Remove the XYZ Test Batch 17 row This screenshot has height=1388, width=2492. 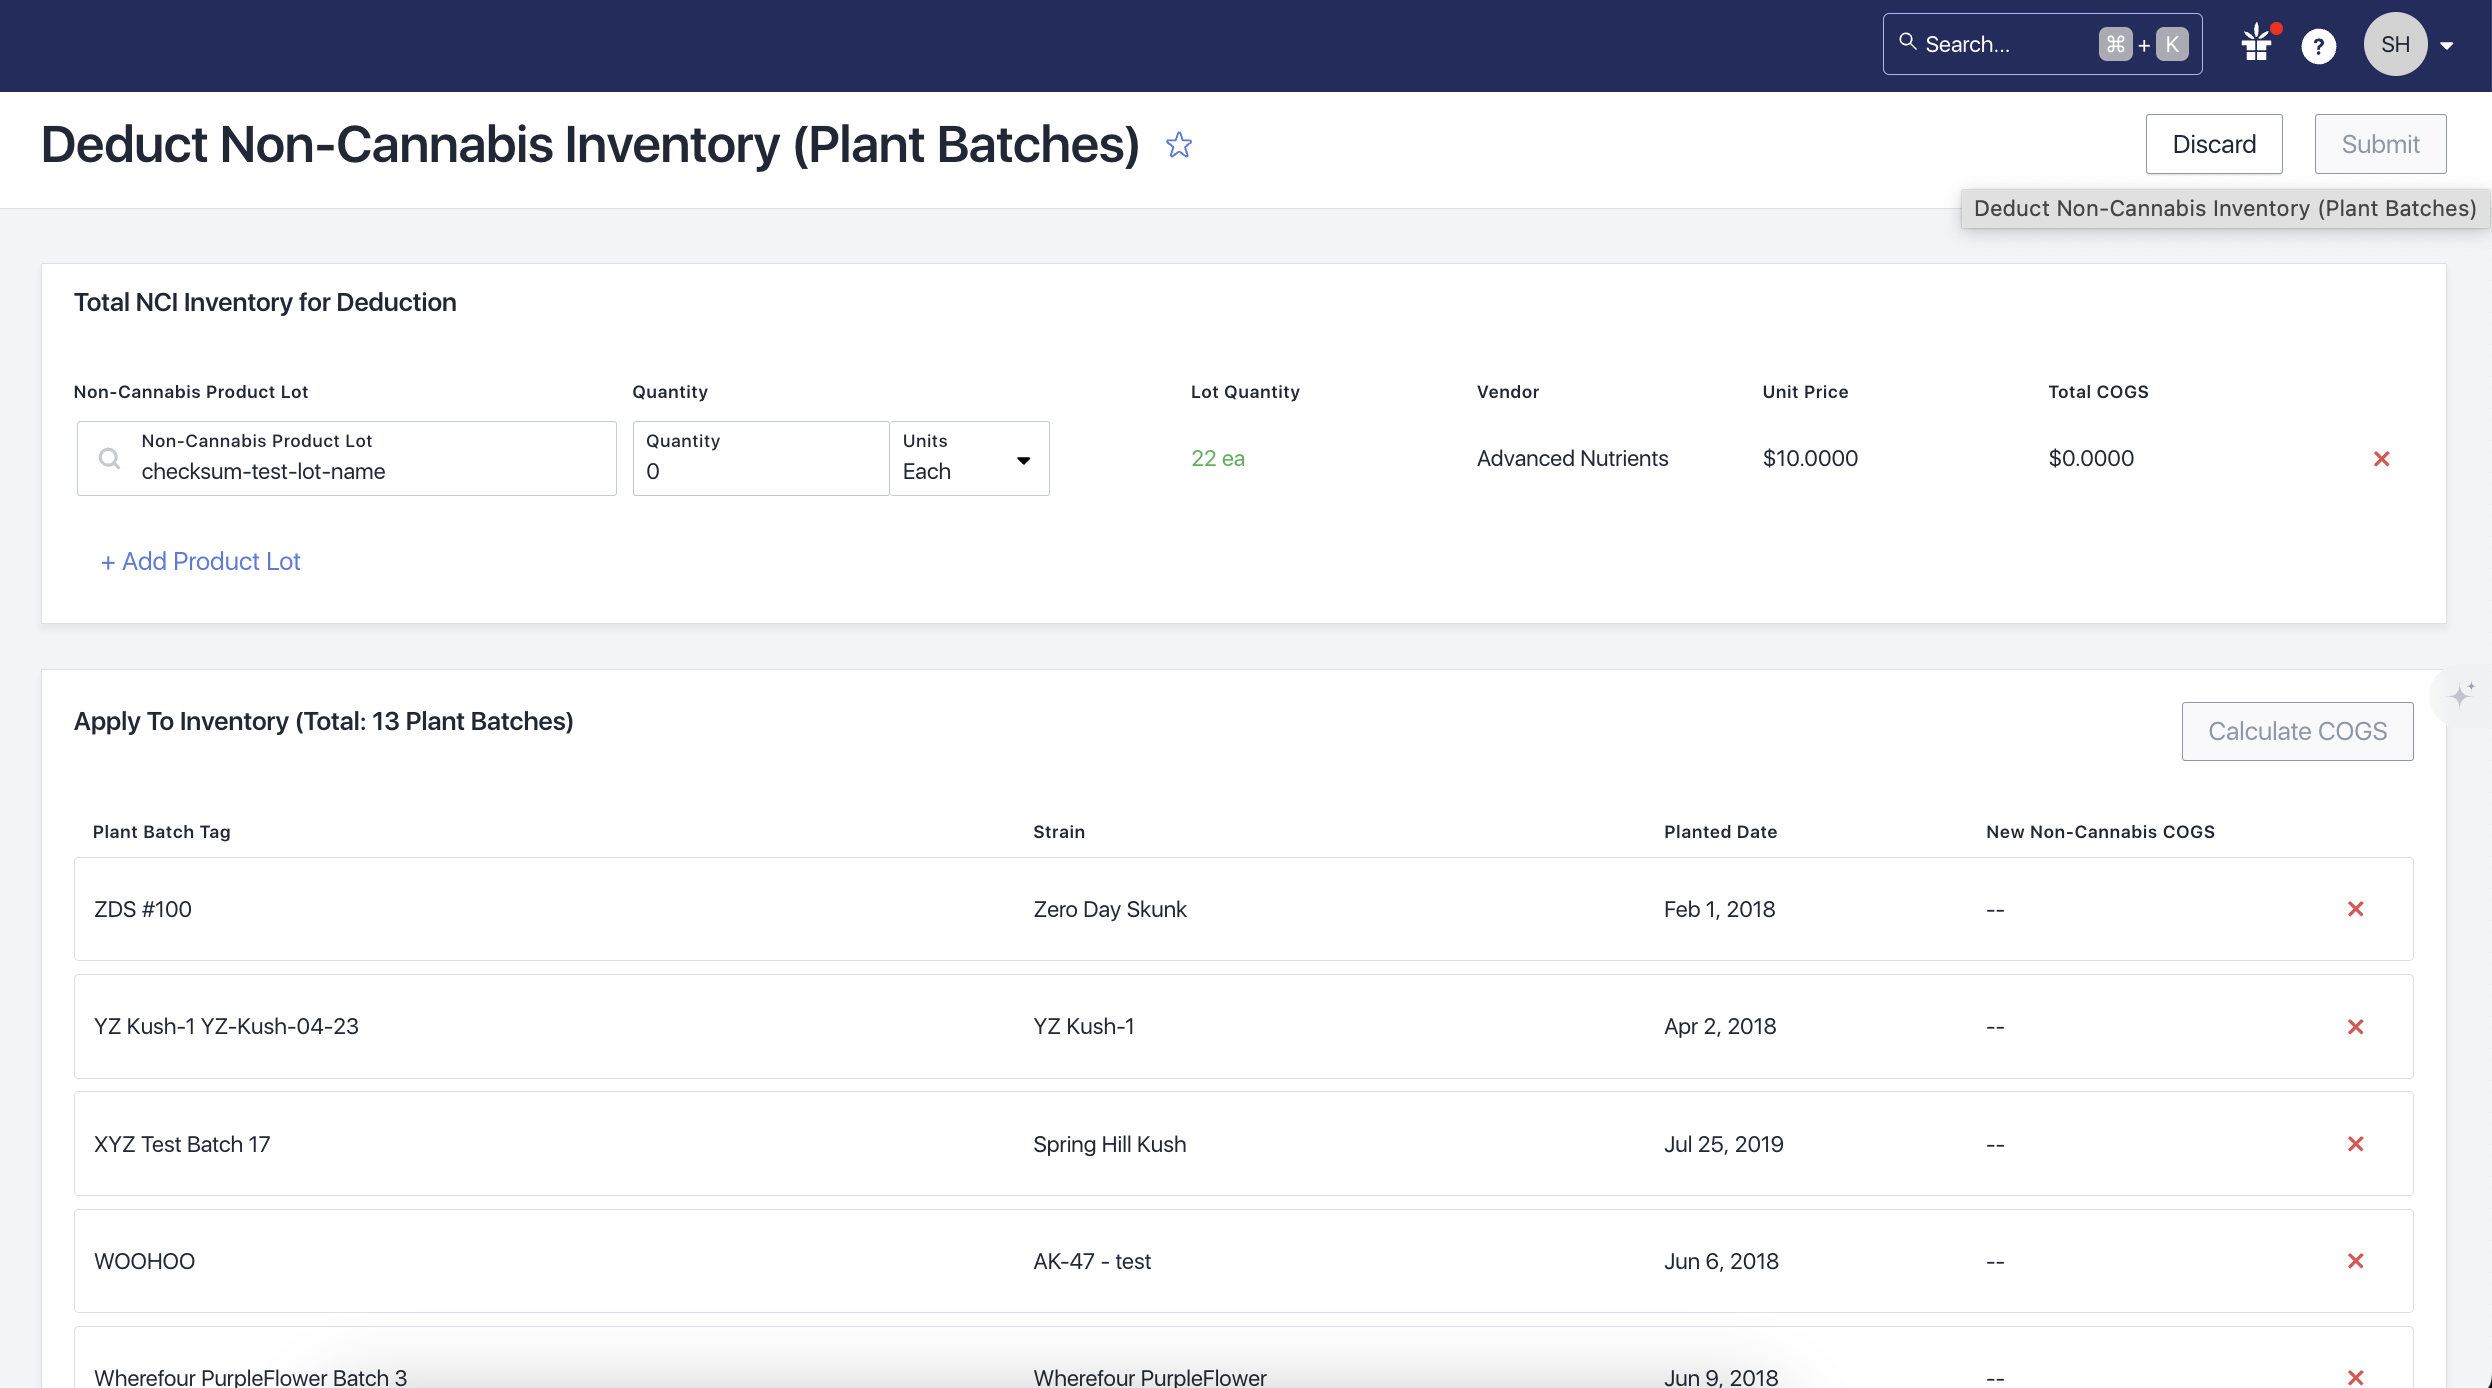2355,1144
